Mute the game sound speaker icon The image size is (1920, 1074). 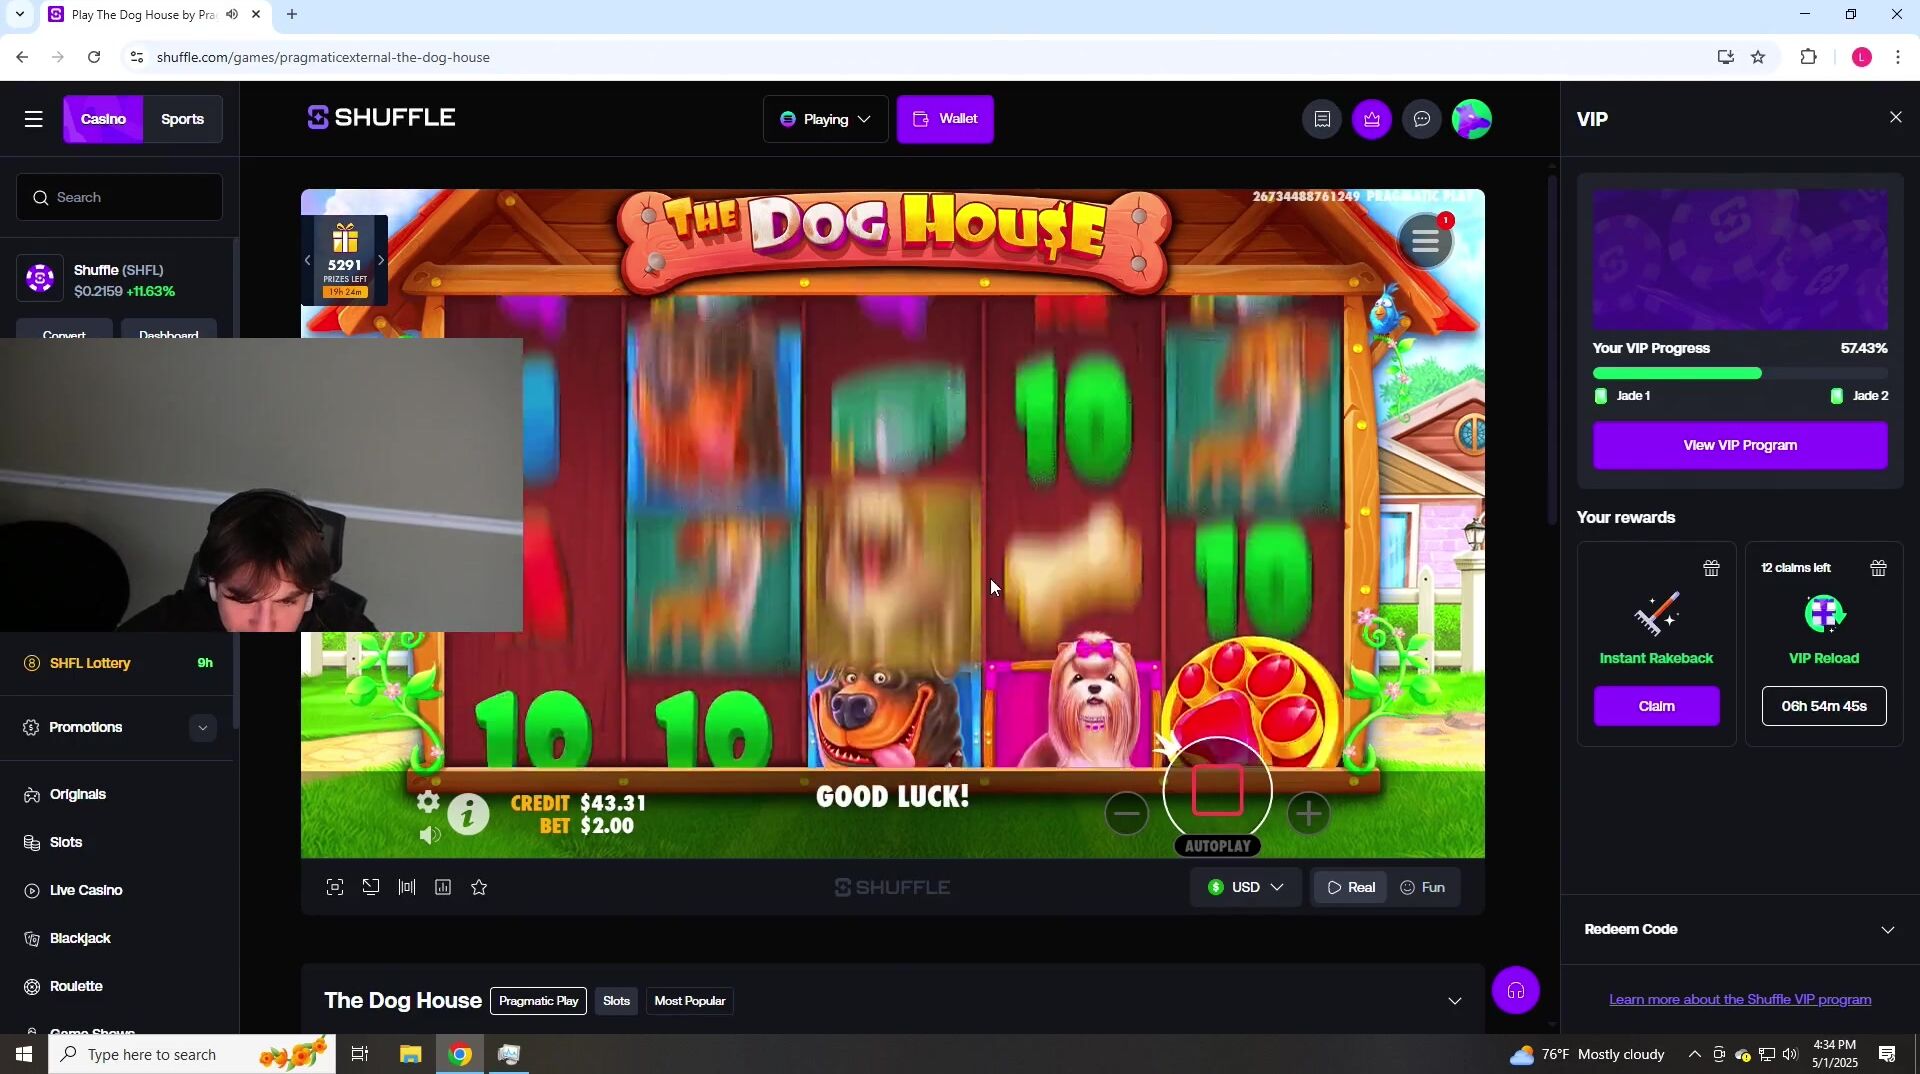(430, 835)
